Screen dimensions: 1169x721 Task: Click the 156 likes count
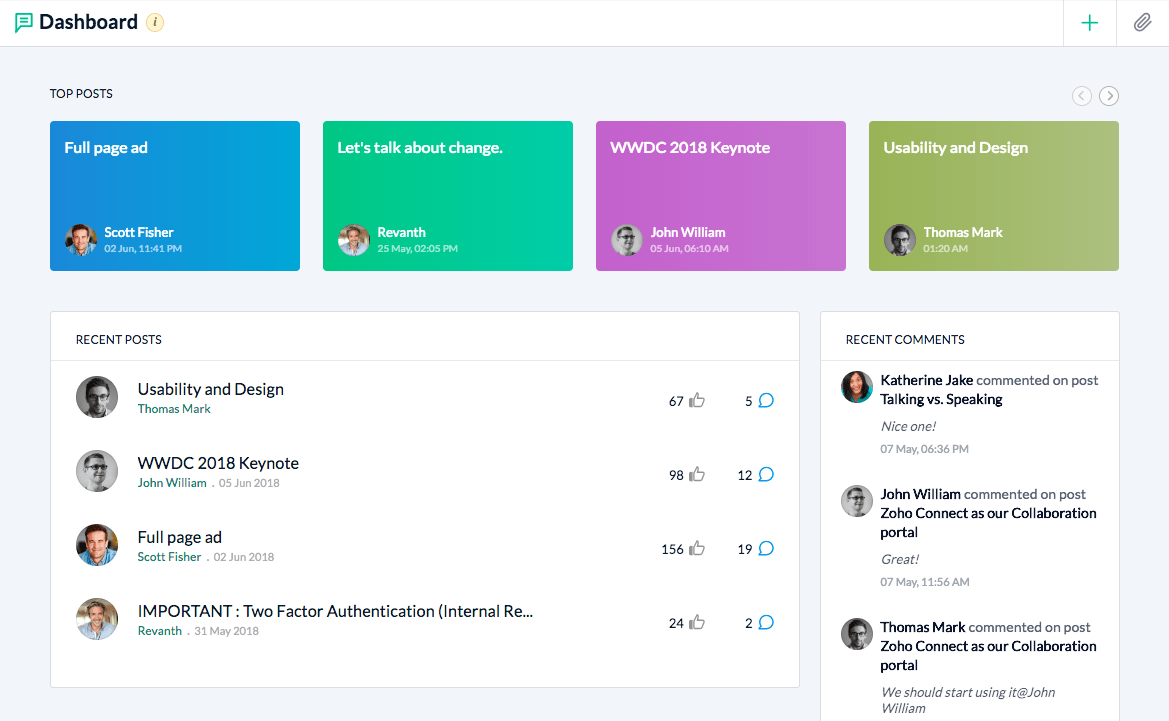click(x=672, y=550)
